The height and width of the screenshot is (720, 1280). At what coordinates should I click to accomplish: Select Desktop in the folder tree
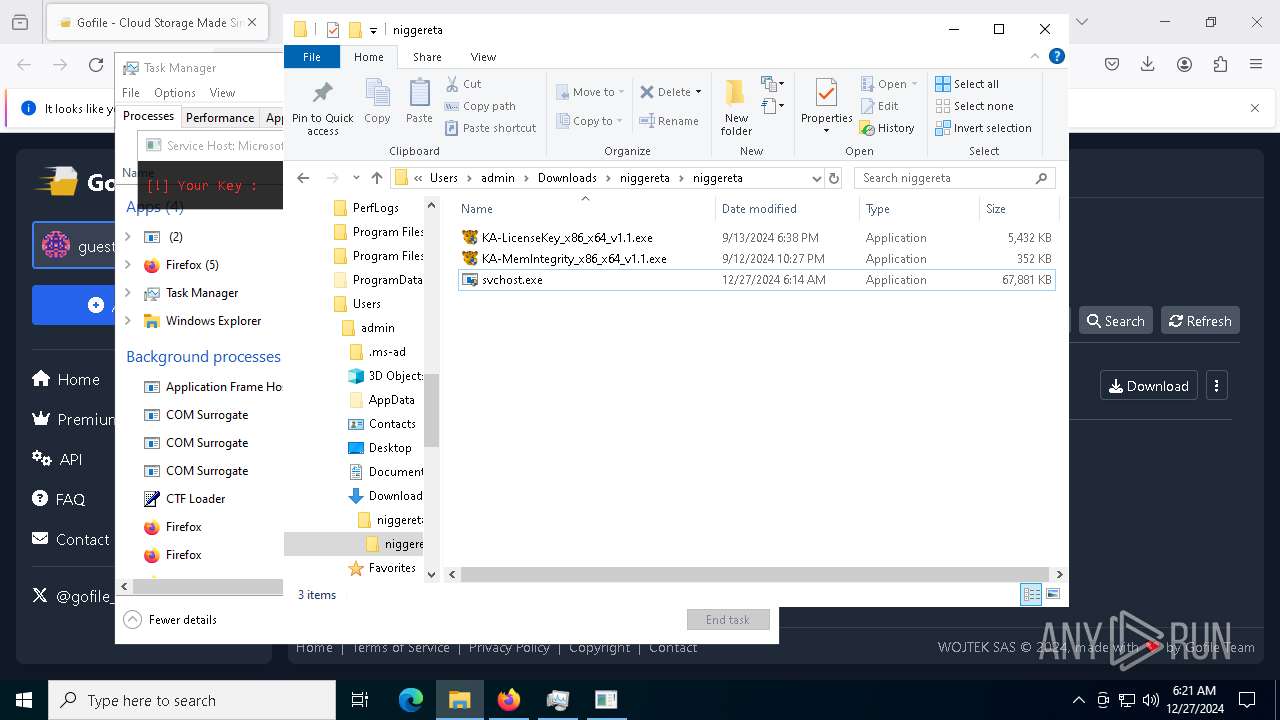pyautogui.click(x=379, y=448)
